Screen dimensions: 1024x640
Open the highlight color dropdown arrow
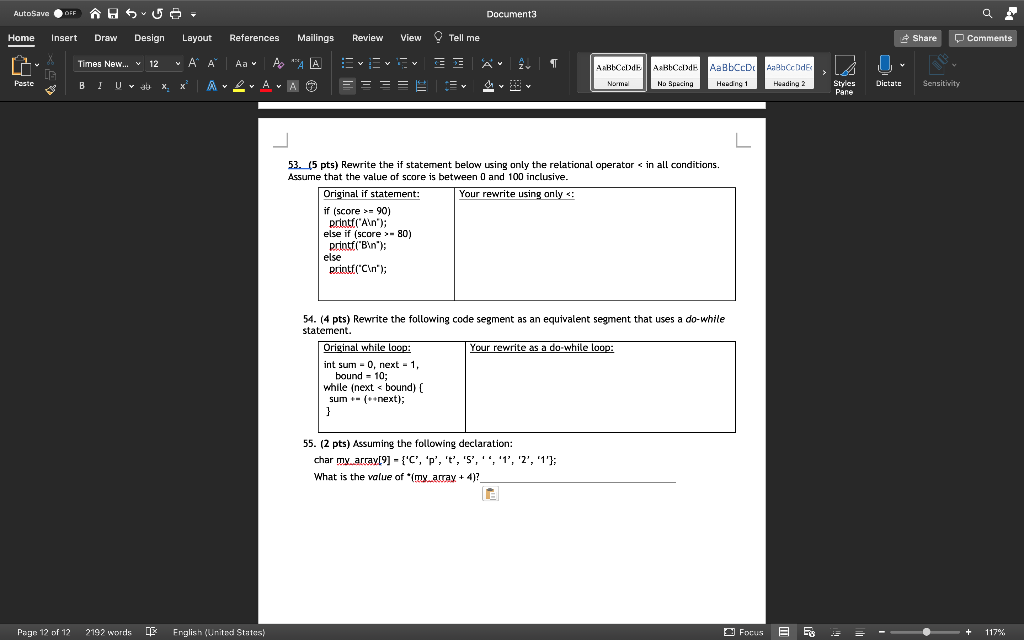pos(251,86)
